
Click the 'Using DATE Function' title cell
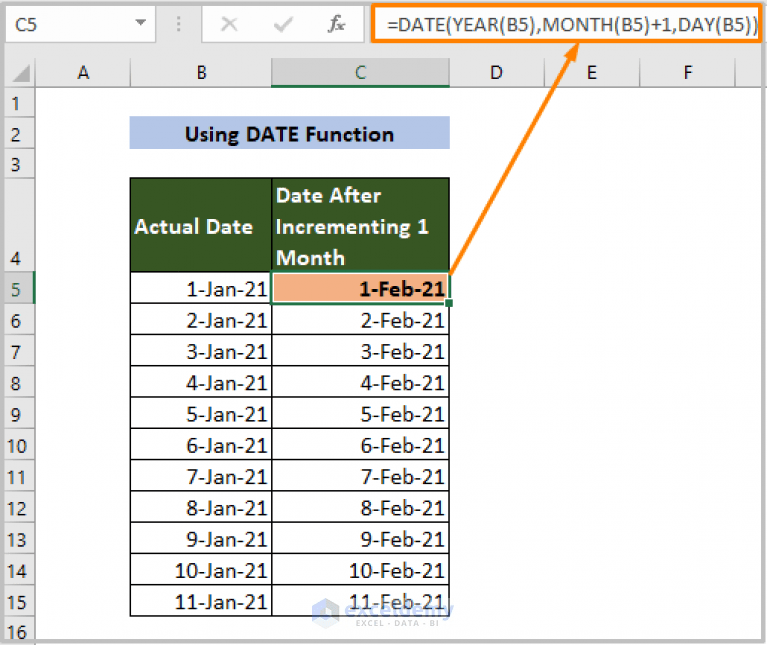(290, 133)
